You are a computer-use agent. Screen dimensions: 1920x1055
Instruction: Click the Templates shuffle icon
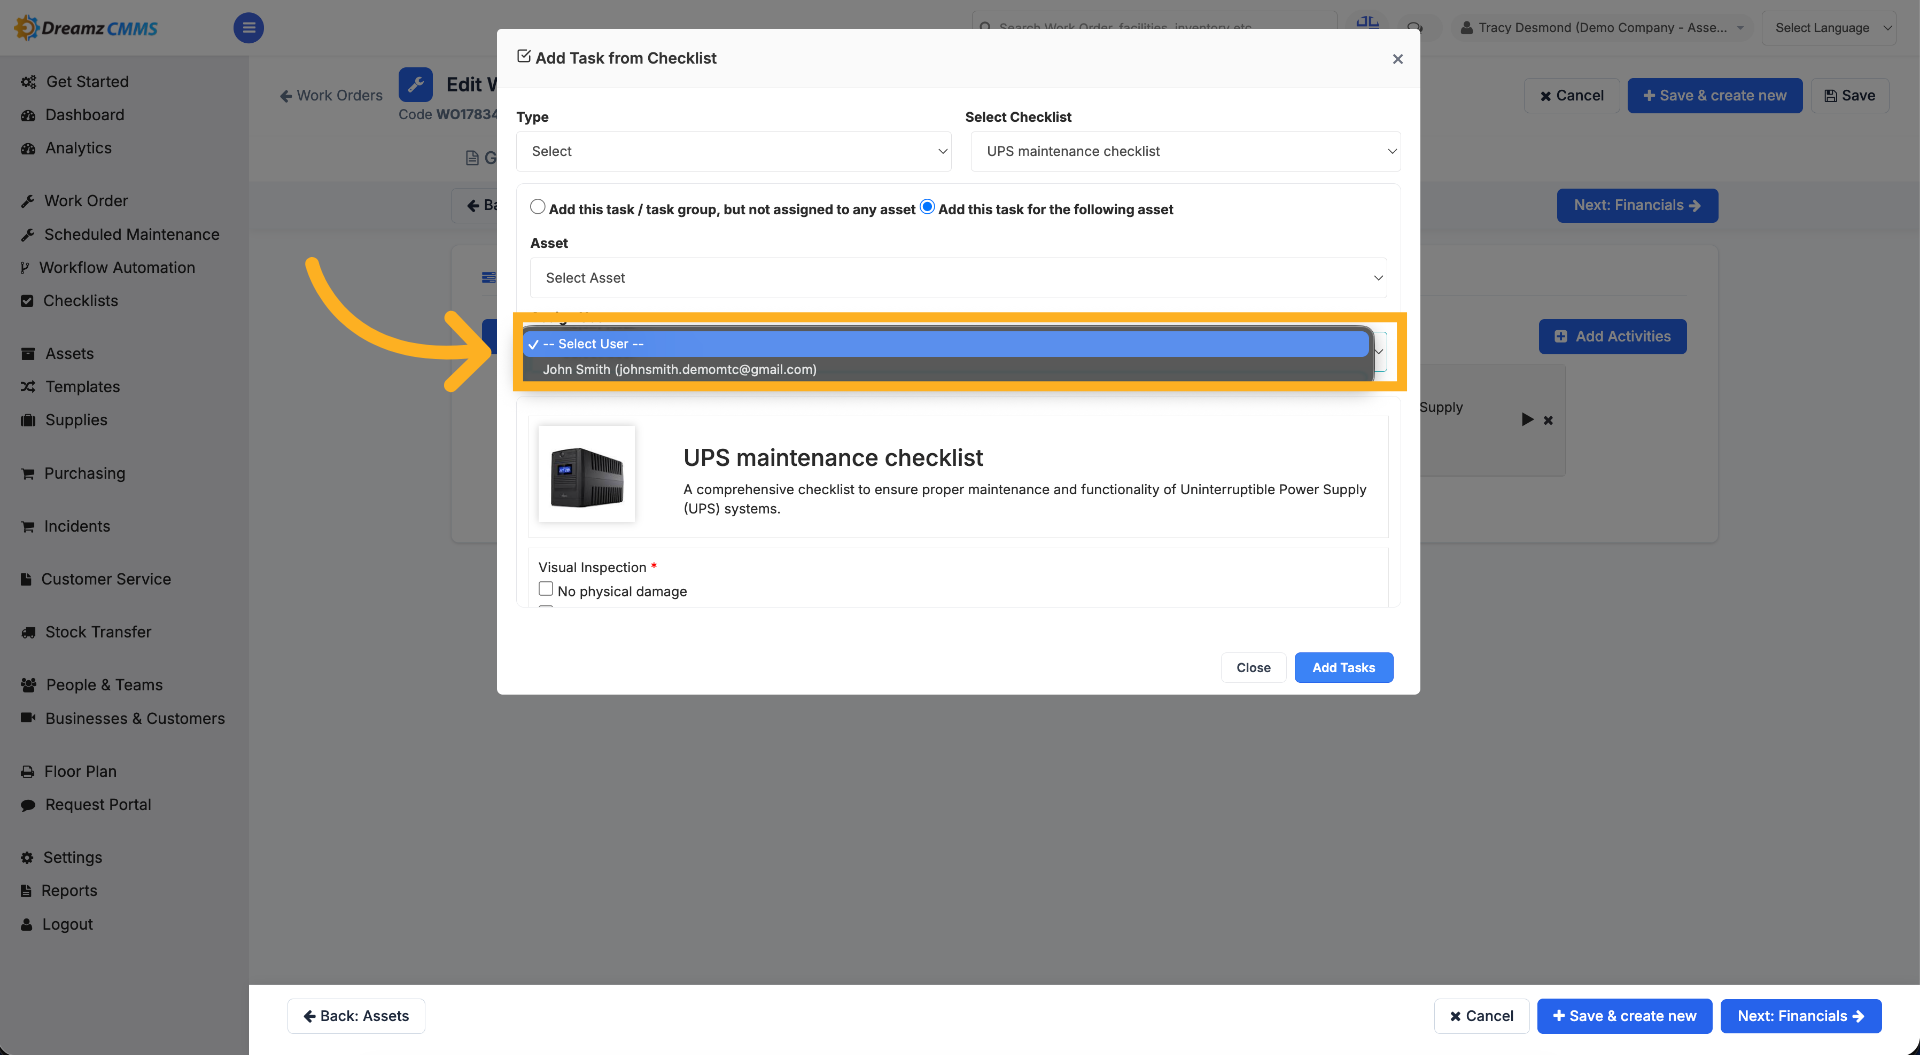click(28, 387)
